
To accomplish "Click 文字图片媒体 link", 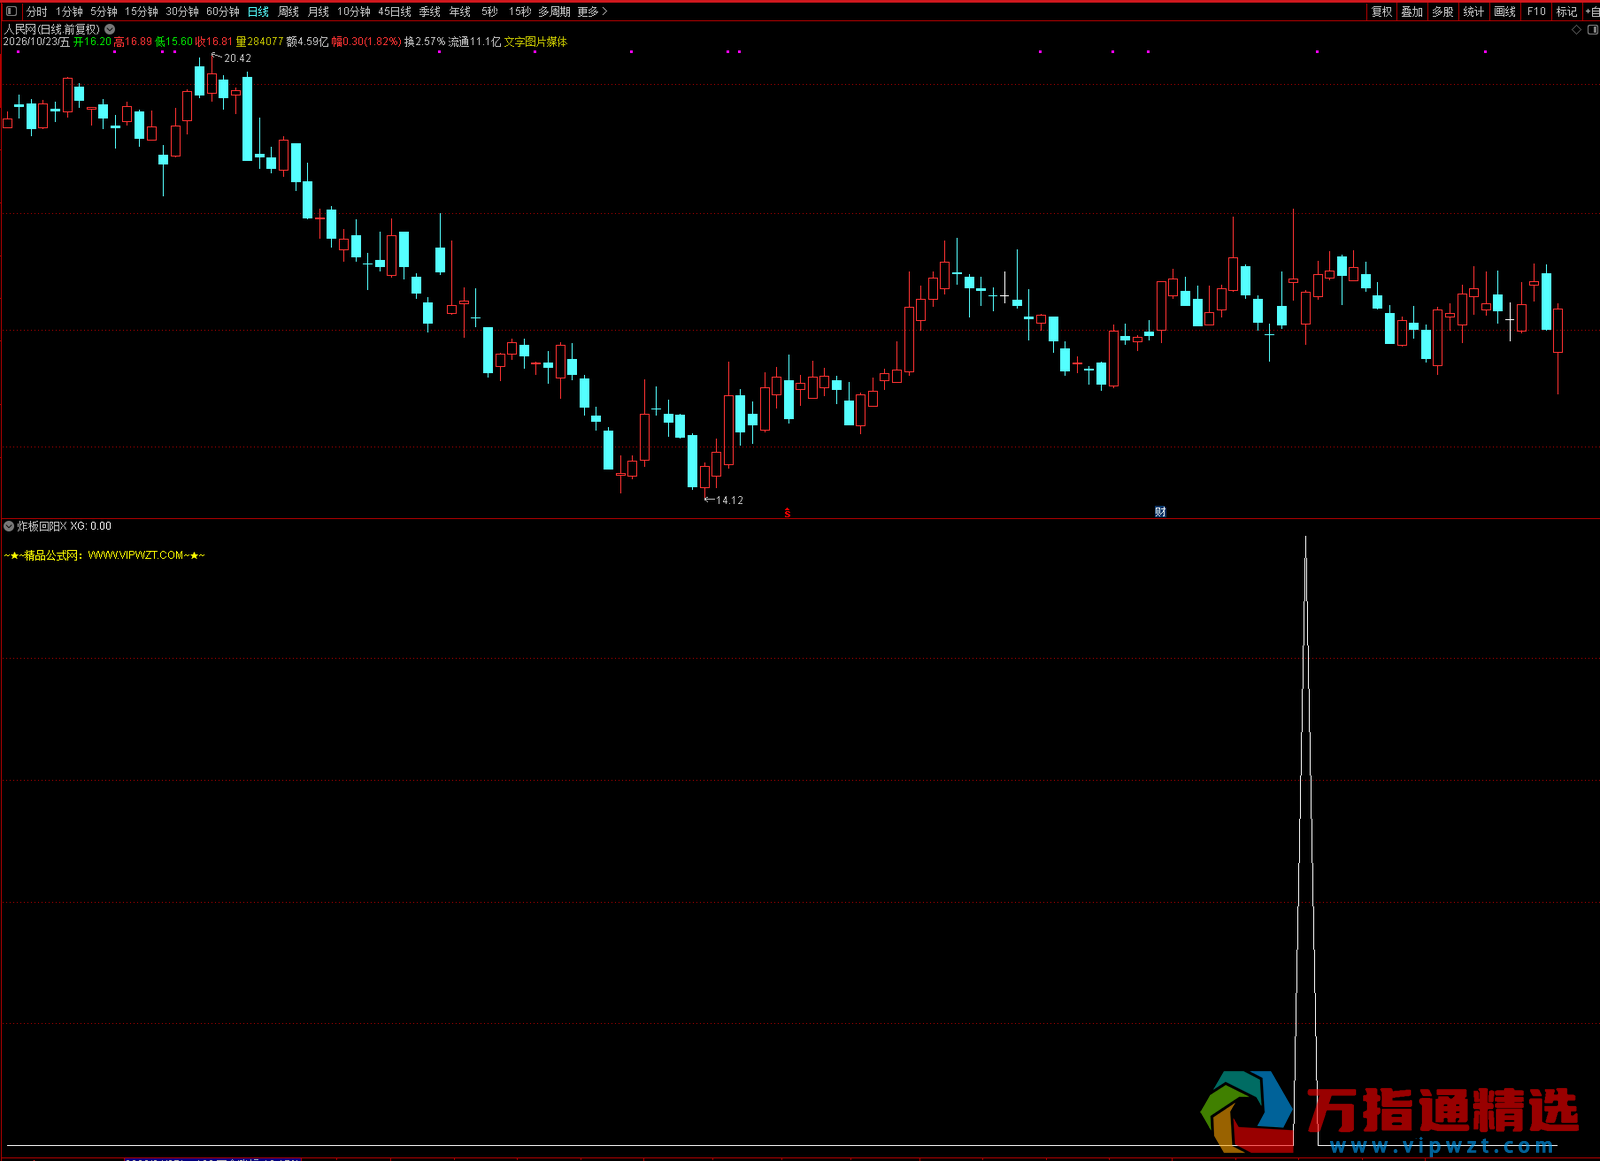I will coord(536,42).
